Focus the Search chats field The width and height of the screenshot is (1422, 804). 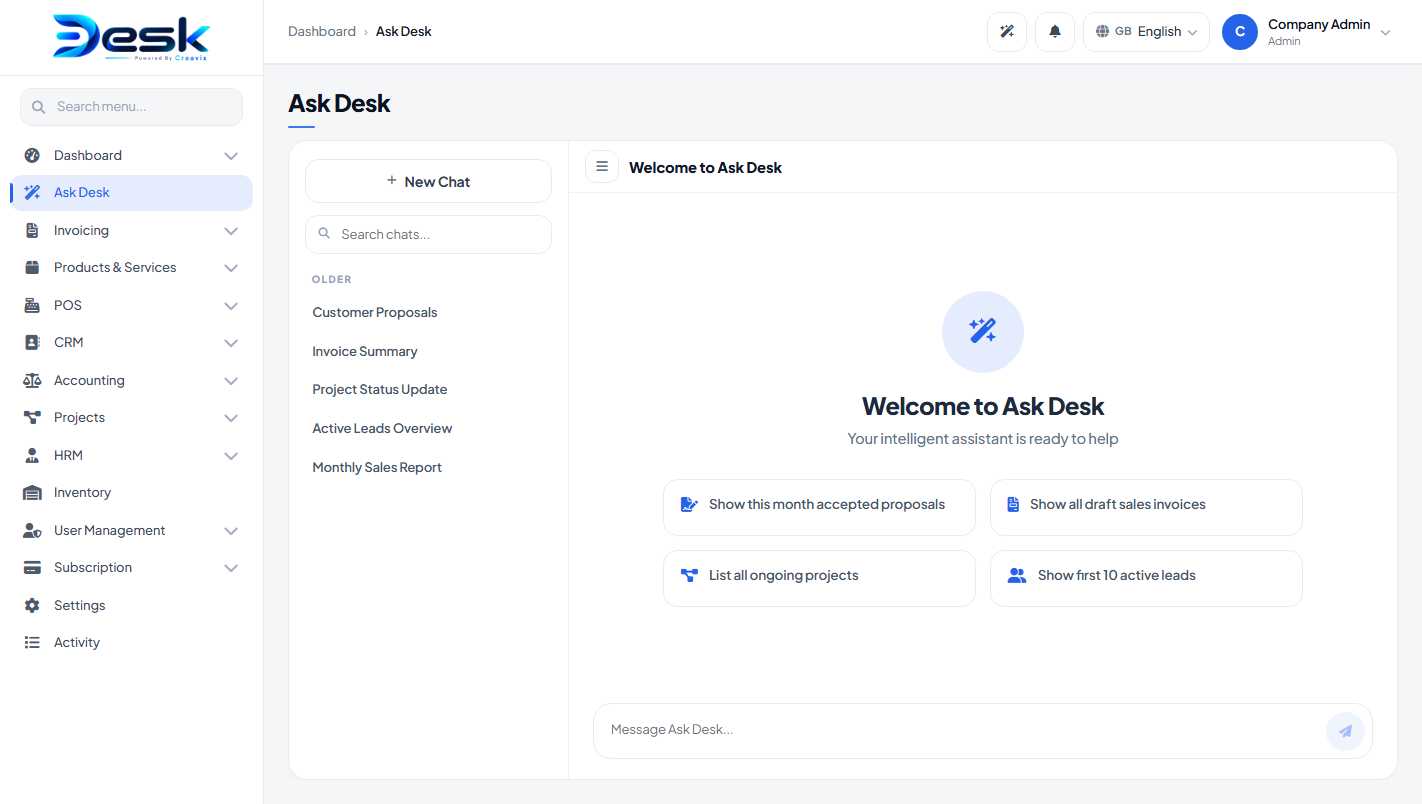[428, 234]
